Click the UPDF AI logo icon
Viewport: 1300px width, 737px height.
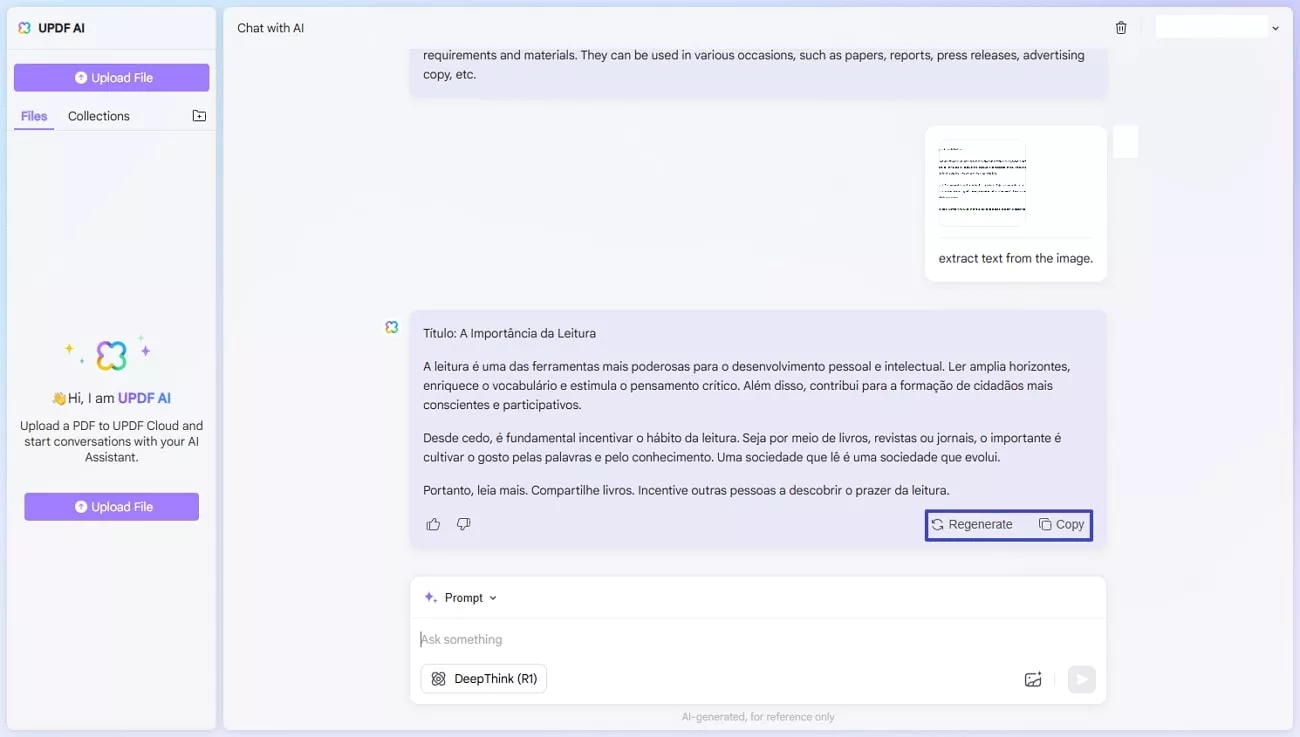[x=25, y=28]
